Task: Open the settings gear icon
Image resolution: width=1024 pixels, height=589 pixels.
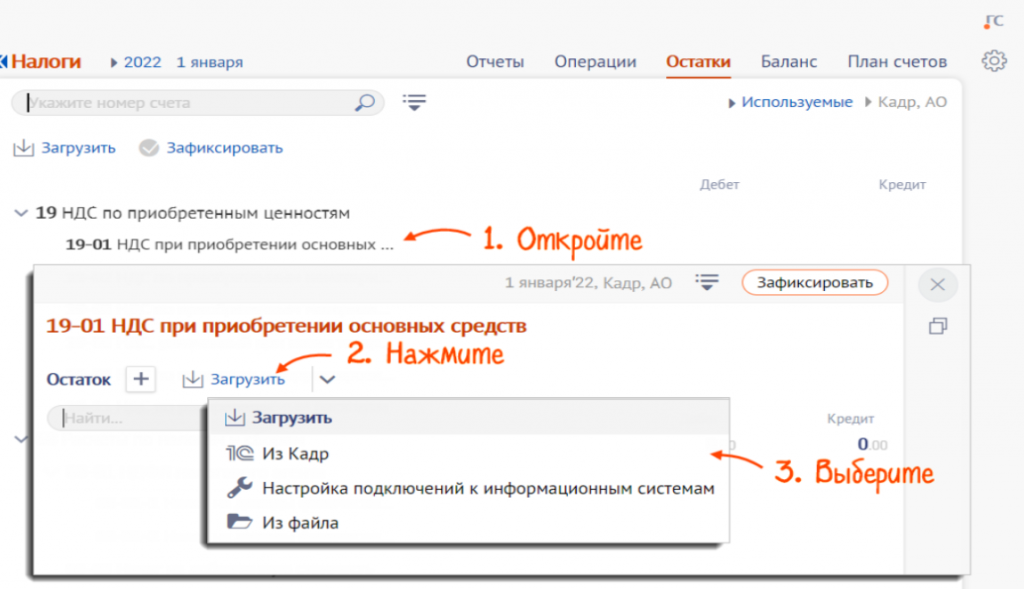Action: [993, 61]
